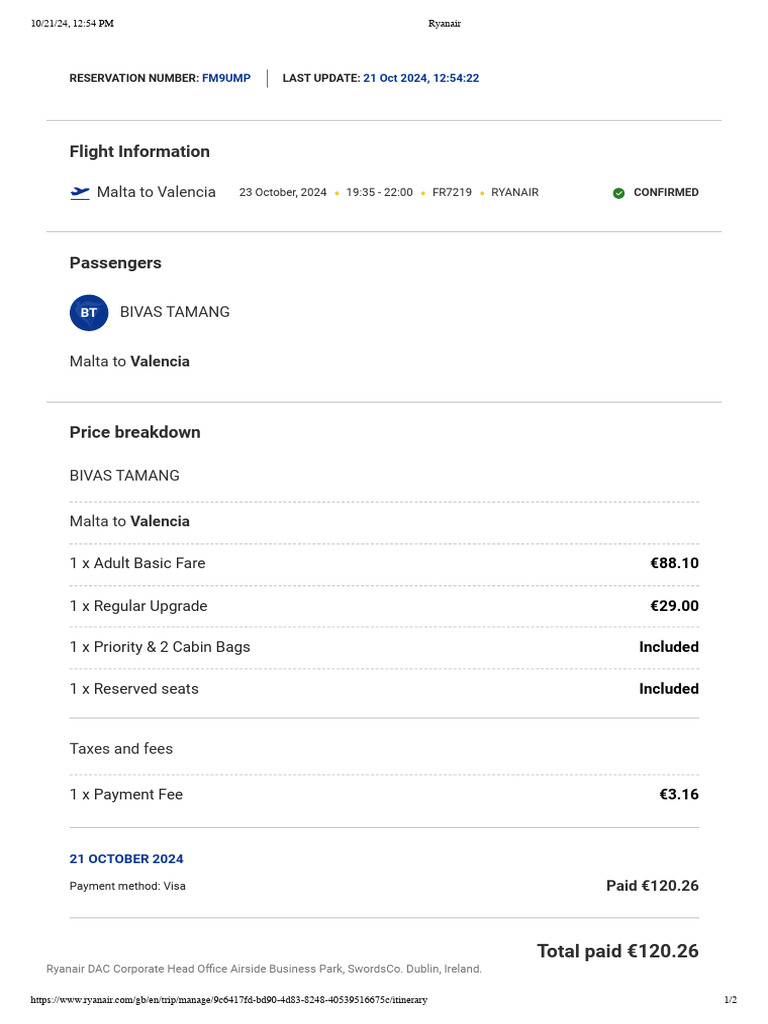The width and height of the screenshot is (768, 1024).
Task: Click the page number indicator 1/2
Action: point(730,1000)
